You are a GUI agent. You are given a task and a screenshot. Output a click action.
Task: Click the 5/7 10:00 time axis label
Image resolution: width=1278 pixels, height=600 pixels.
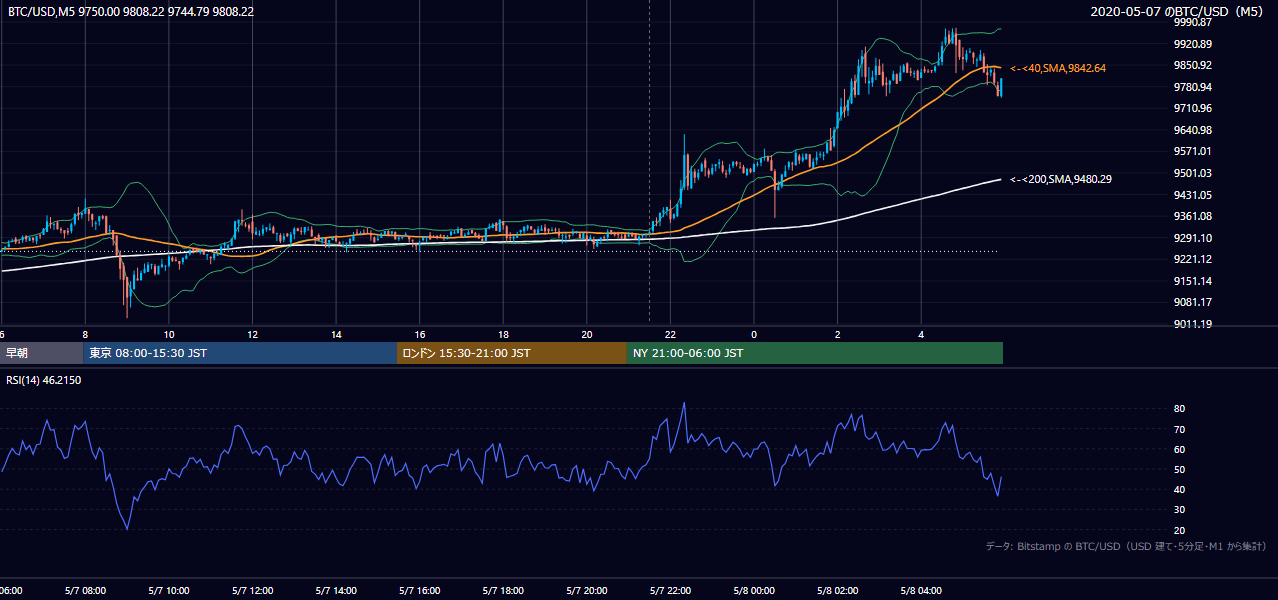click(169, 591)
